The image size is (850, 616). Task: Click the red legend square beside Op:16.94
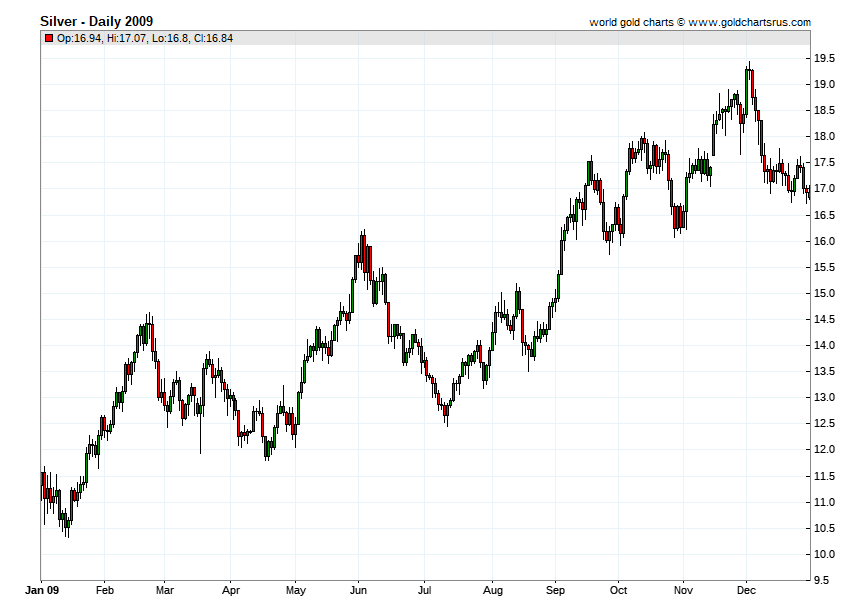point(49,38)
